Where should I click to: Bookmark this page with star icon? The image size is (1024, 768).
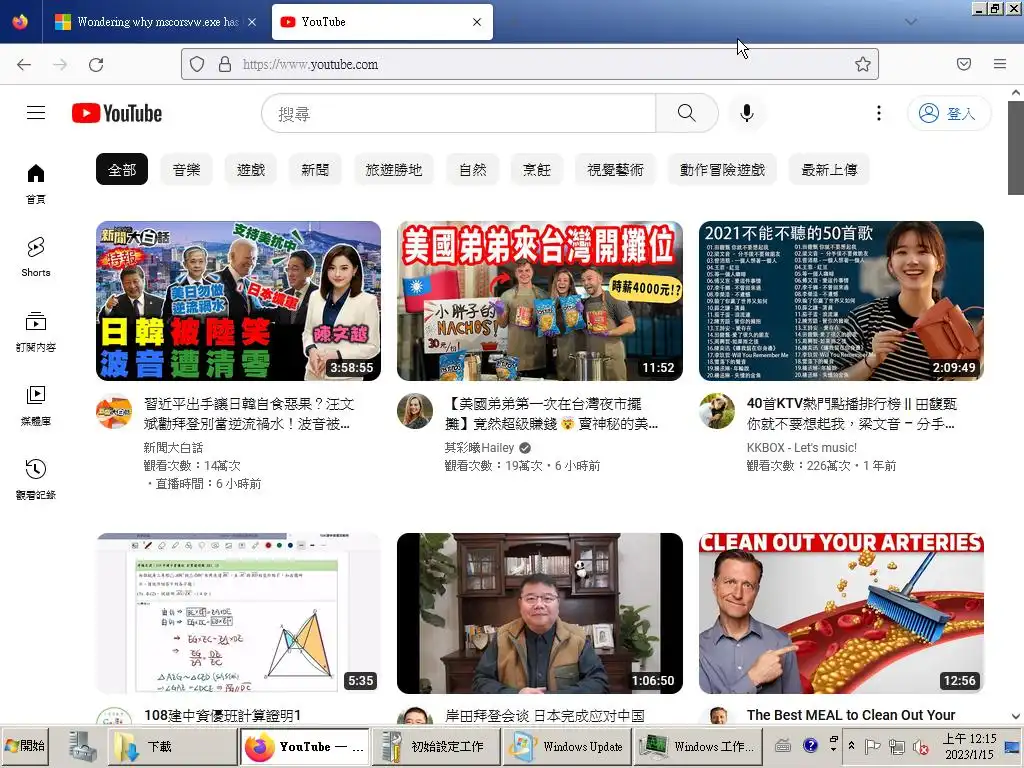[863, 64]
